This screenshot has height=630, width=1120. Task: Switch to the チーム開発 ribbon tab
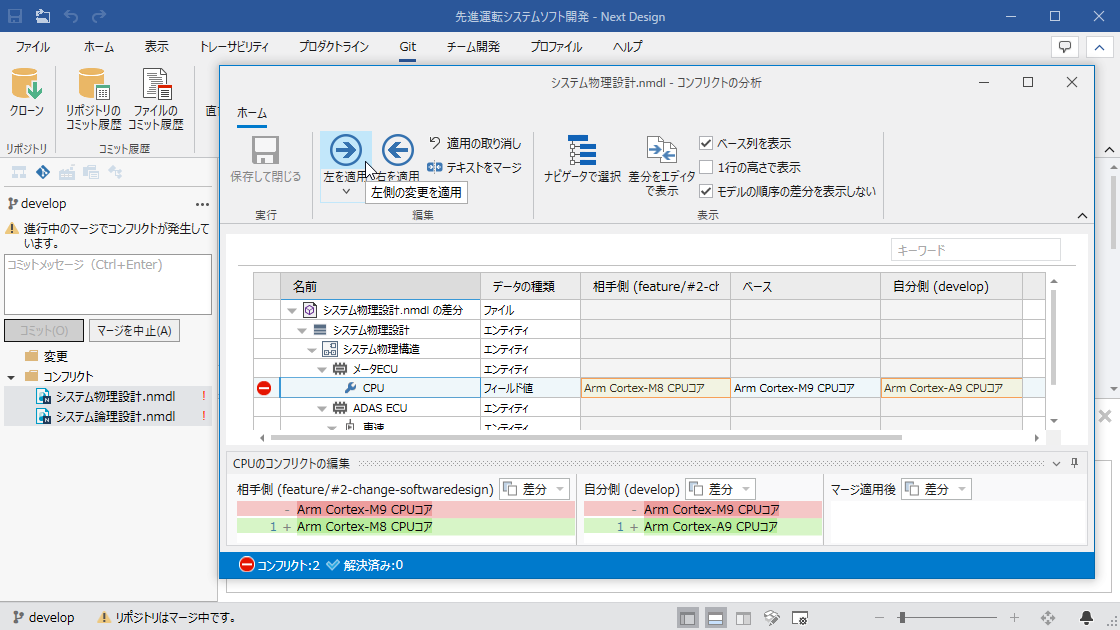[x=473, y=46]
